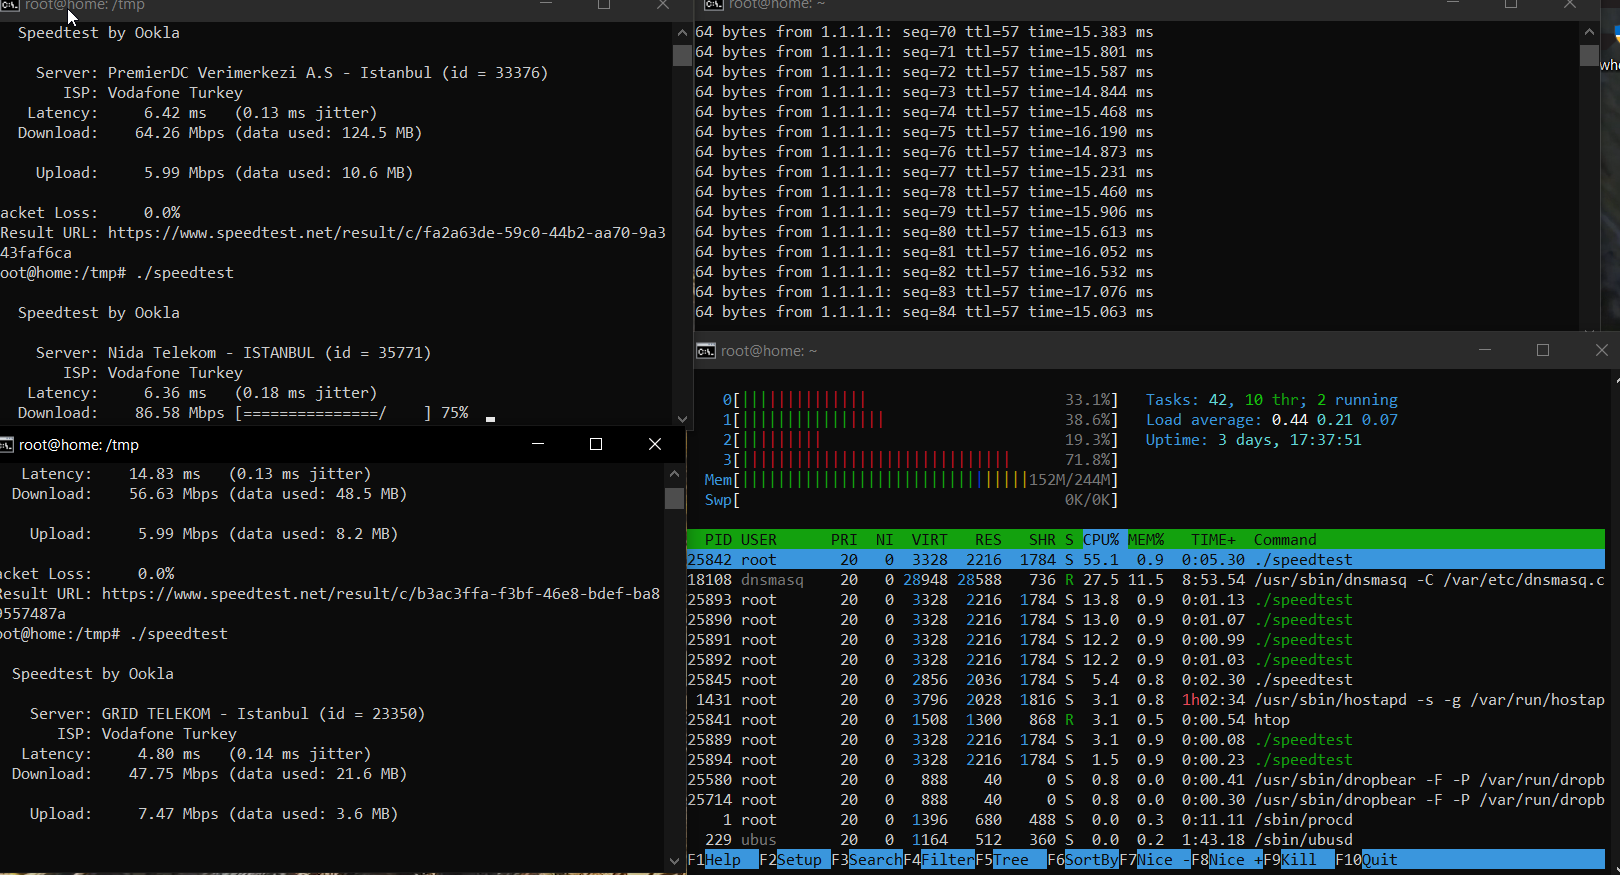The height and width of the screenshot is (875, 1620).
Task: Close the htop terminal window
Action: tap(1601, 350)
